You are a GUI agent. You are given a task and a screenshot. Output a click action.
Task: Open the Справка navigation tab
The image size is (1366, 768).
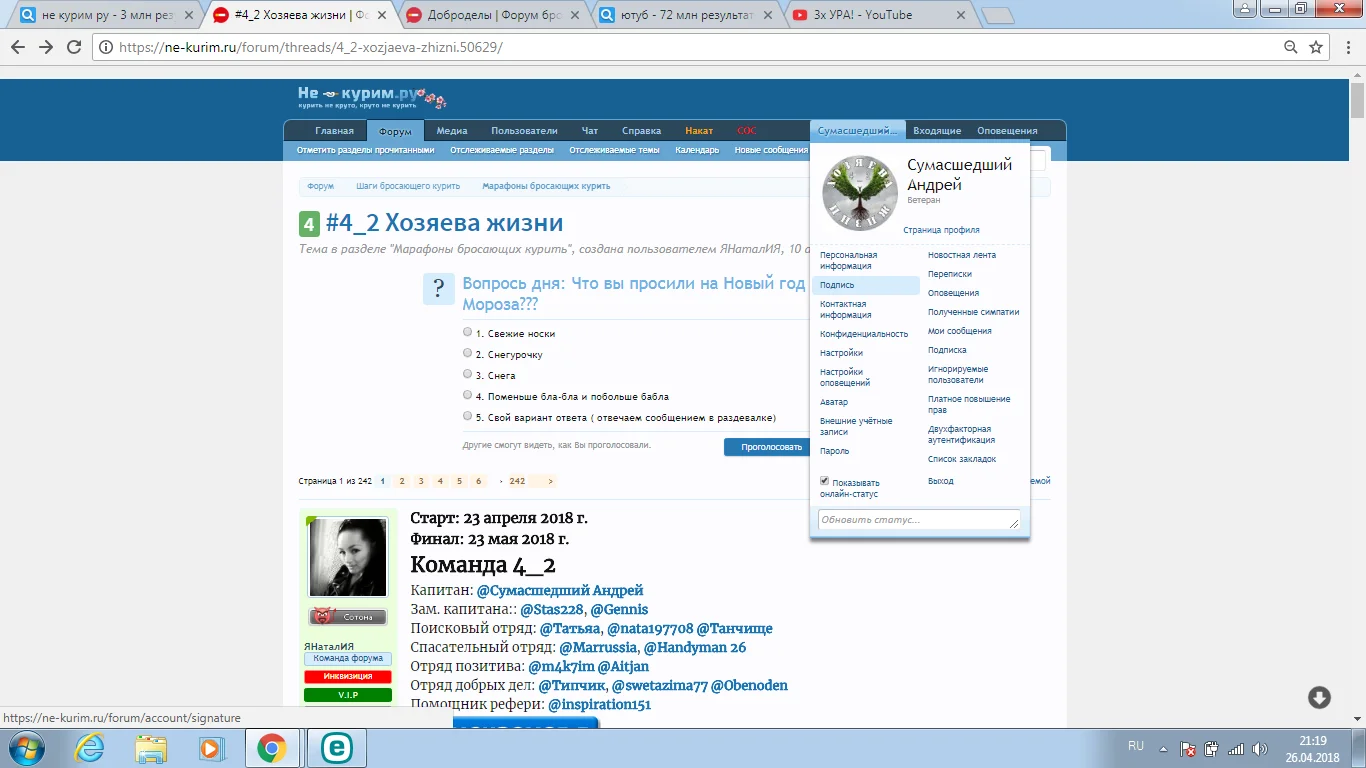click(641, 131)
